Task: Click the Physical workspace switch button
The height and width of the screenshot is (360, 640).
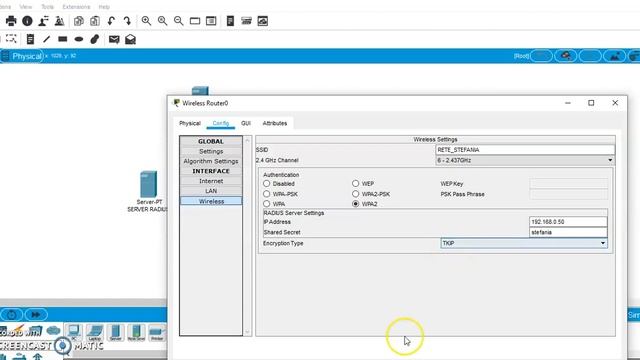Action: click(22, 56)
